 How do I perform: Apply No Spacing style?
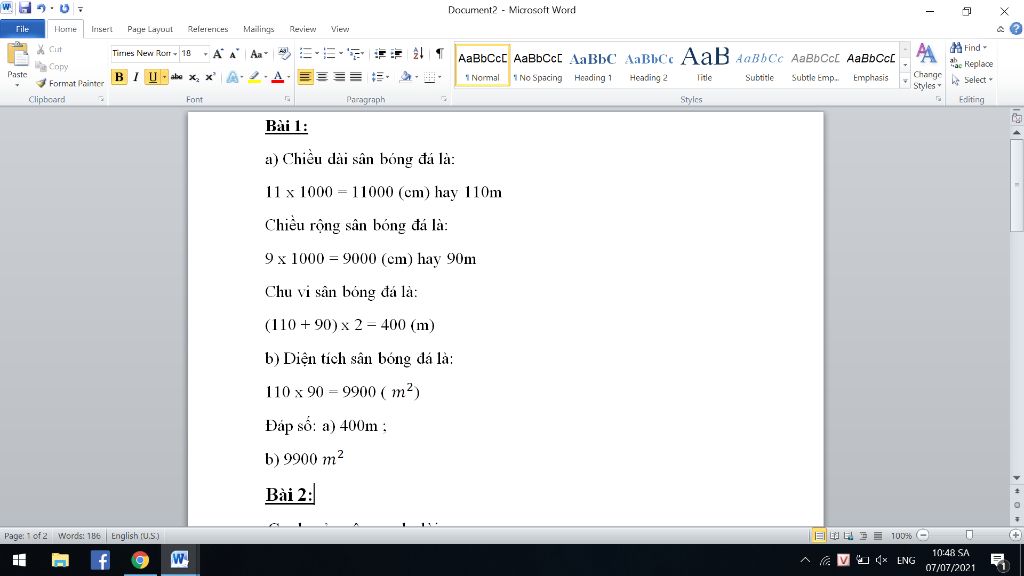click(537, 65)
